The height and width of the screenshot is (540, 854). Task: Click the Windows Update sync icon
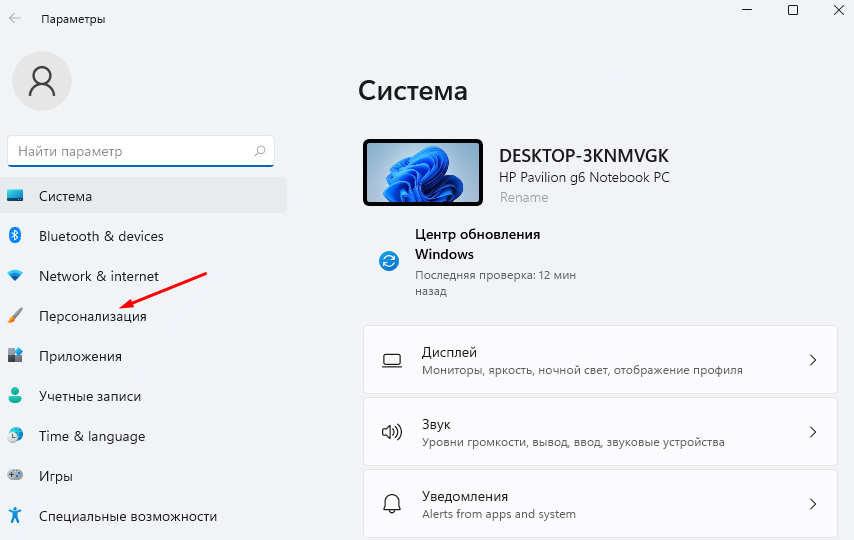pos(389,261)
